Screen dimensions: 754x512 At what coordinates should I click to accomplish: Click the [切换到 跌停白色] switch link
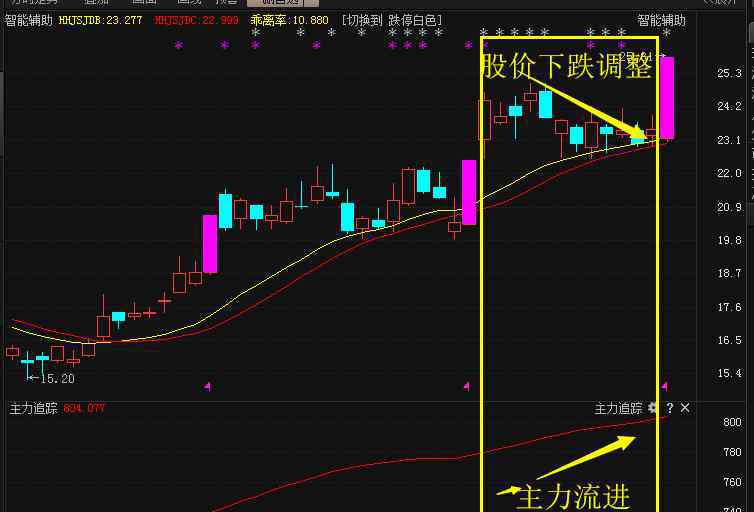click(x=391, y=21)
